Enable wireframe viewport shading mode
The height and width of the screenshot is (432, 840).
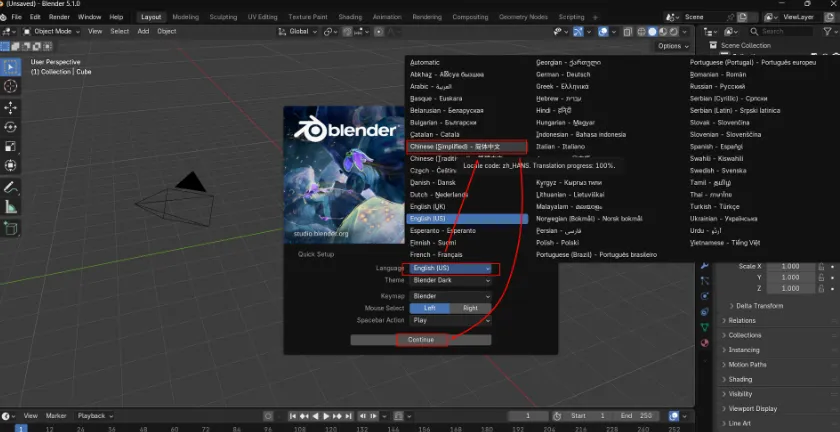click(641, 32)
